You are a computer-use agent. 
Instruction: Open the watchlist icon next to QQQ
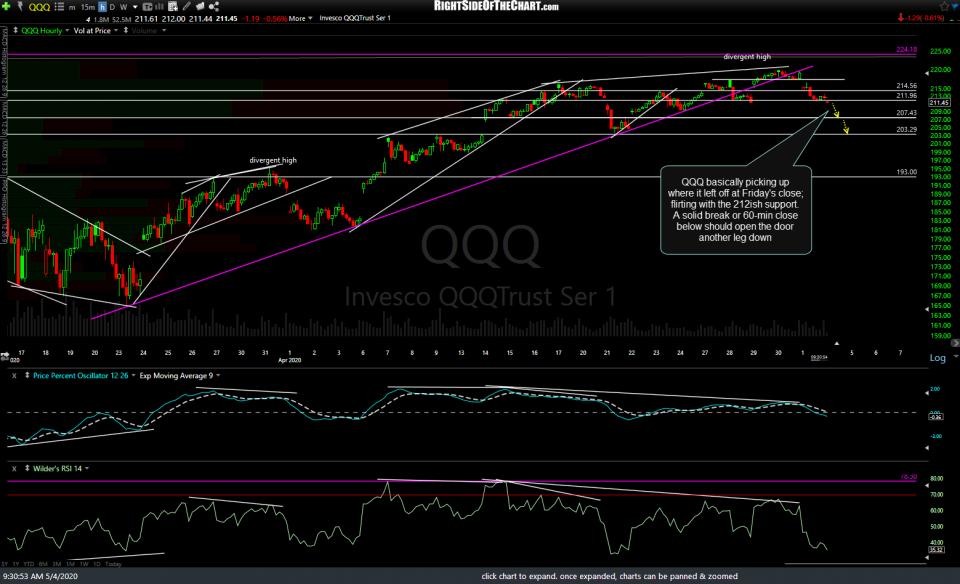point(58,7)
